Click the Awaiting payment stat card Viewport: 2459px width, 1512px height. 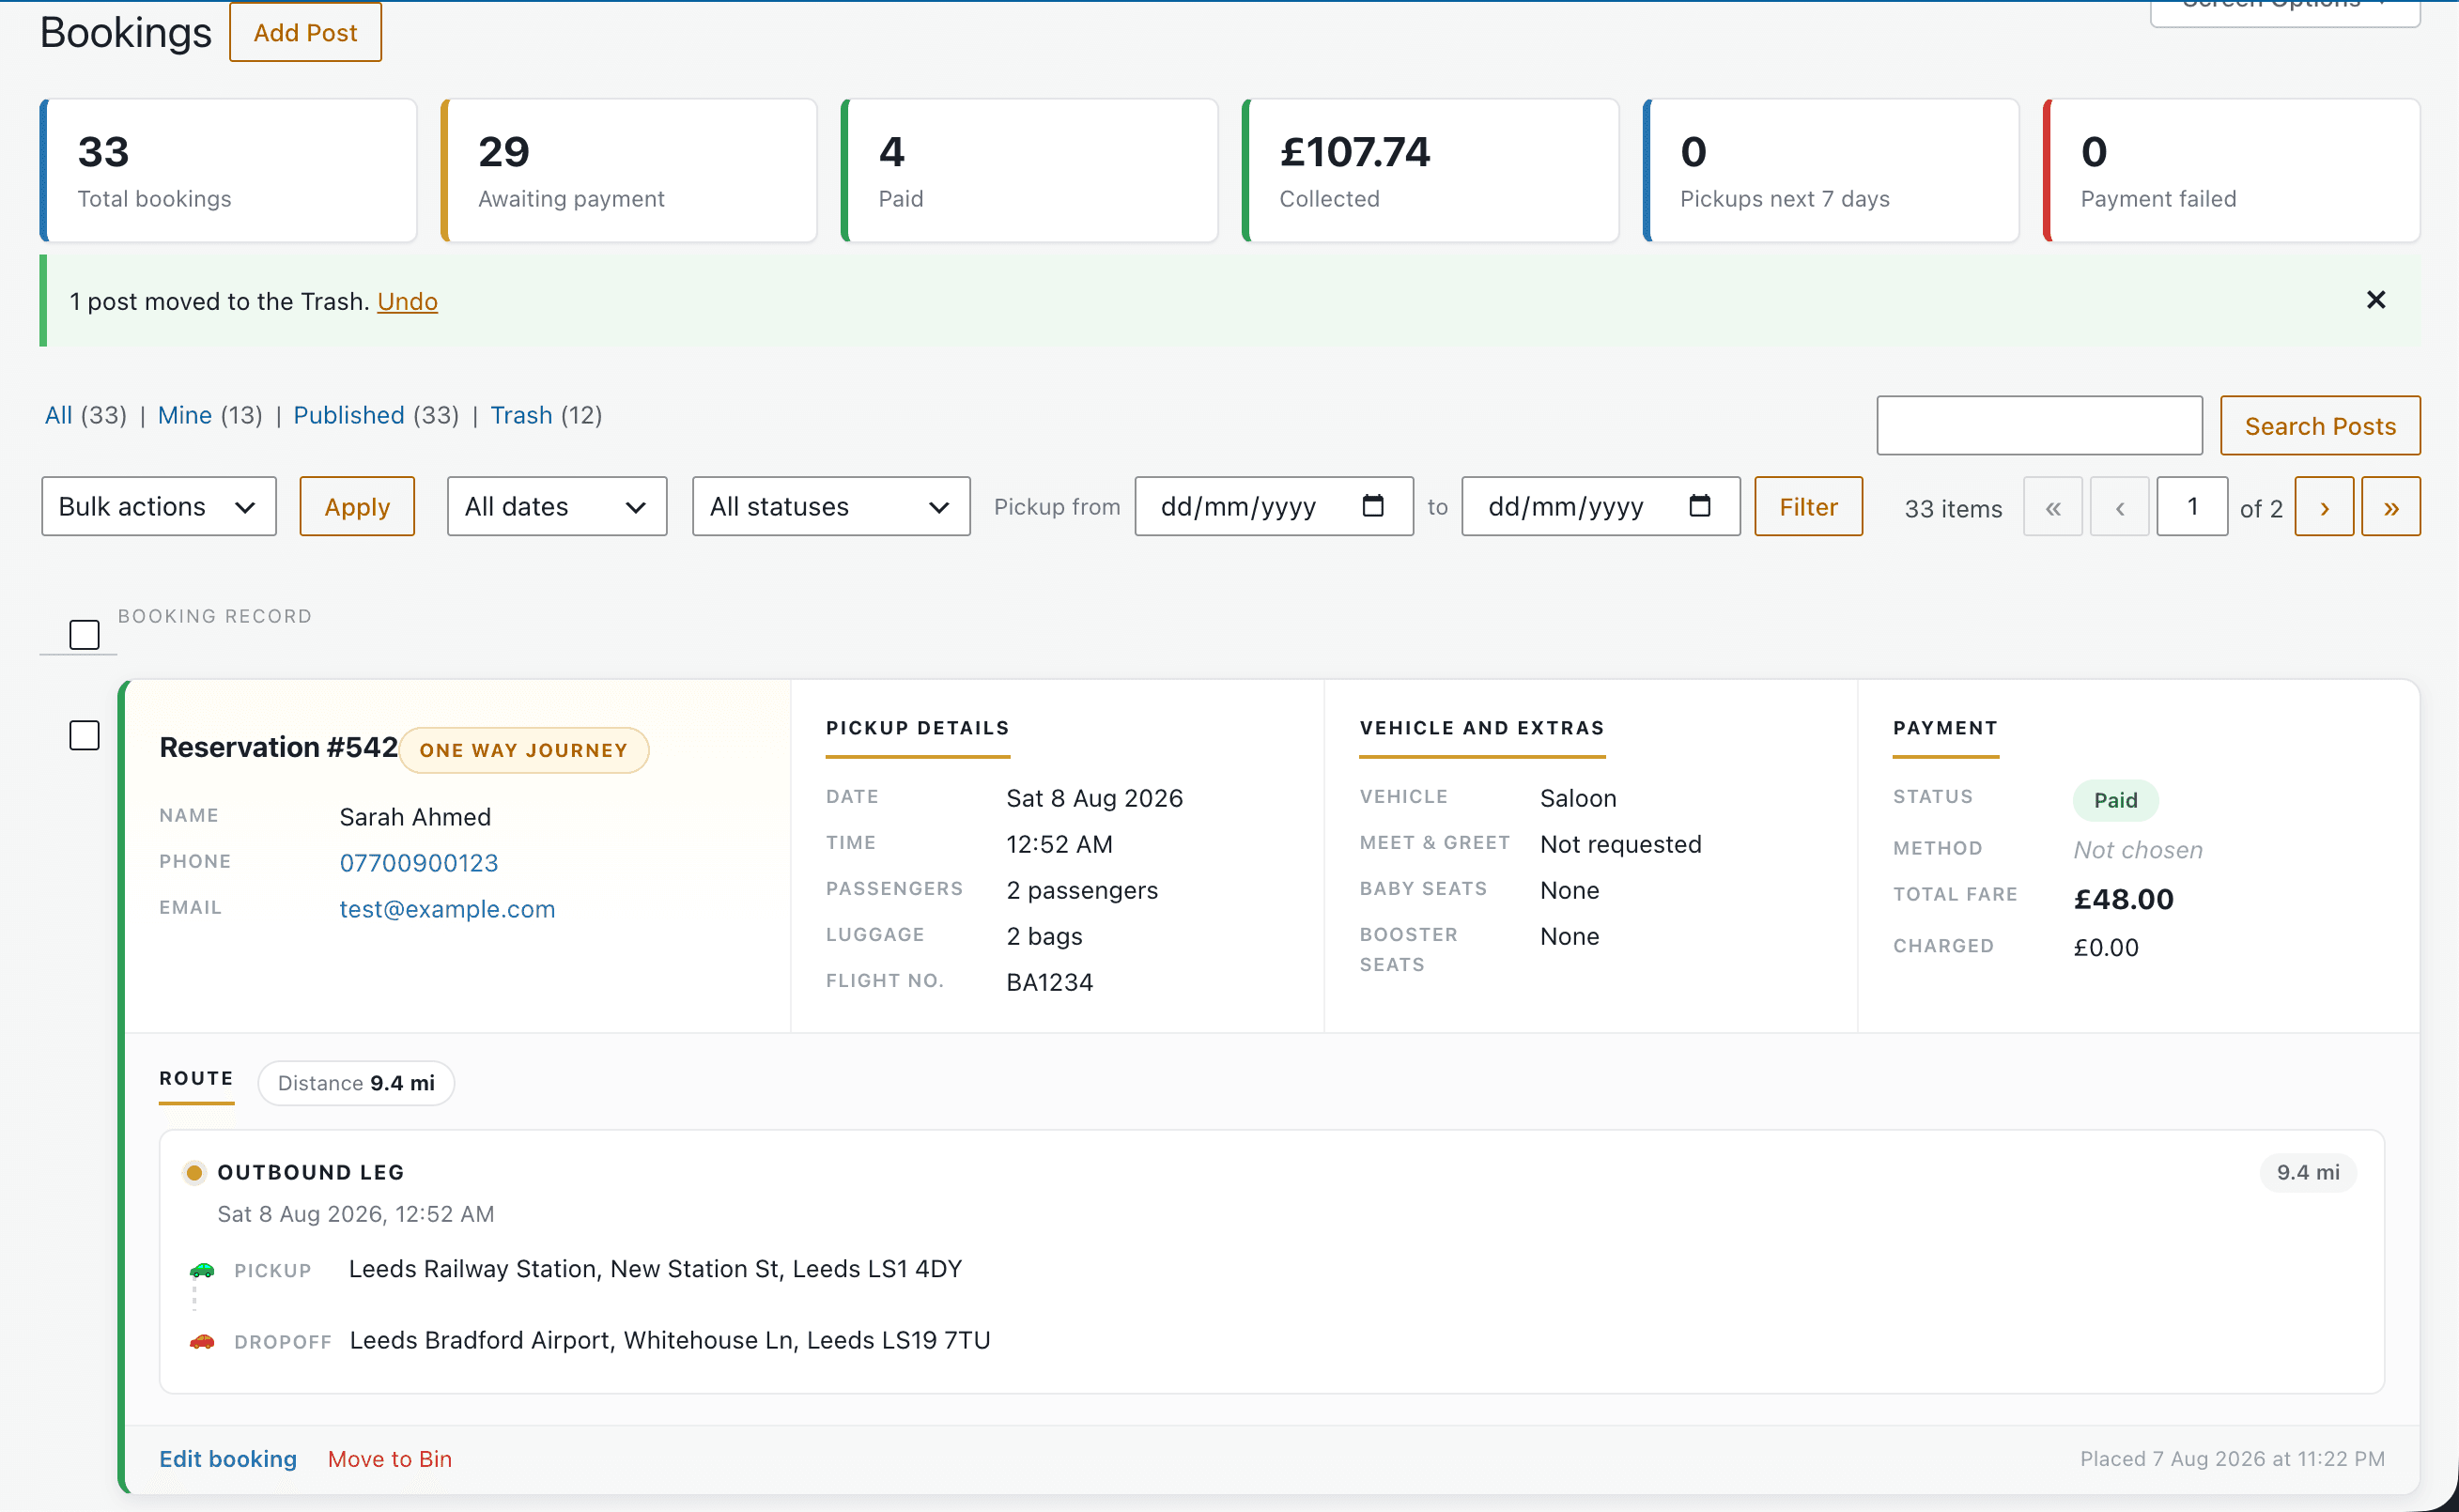click(x=629, y=170)
